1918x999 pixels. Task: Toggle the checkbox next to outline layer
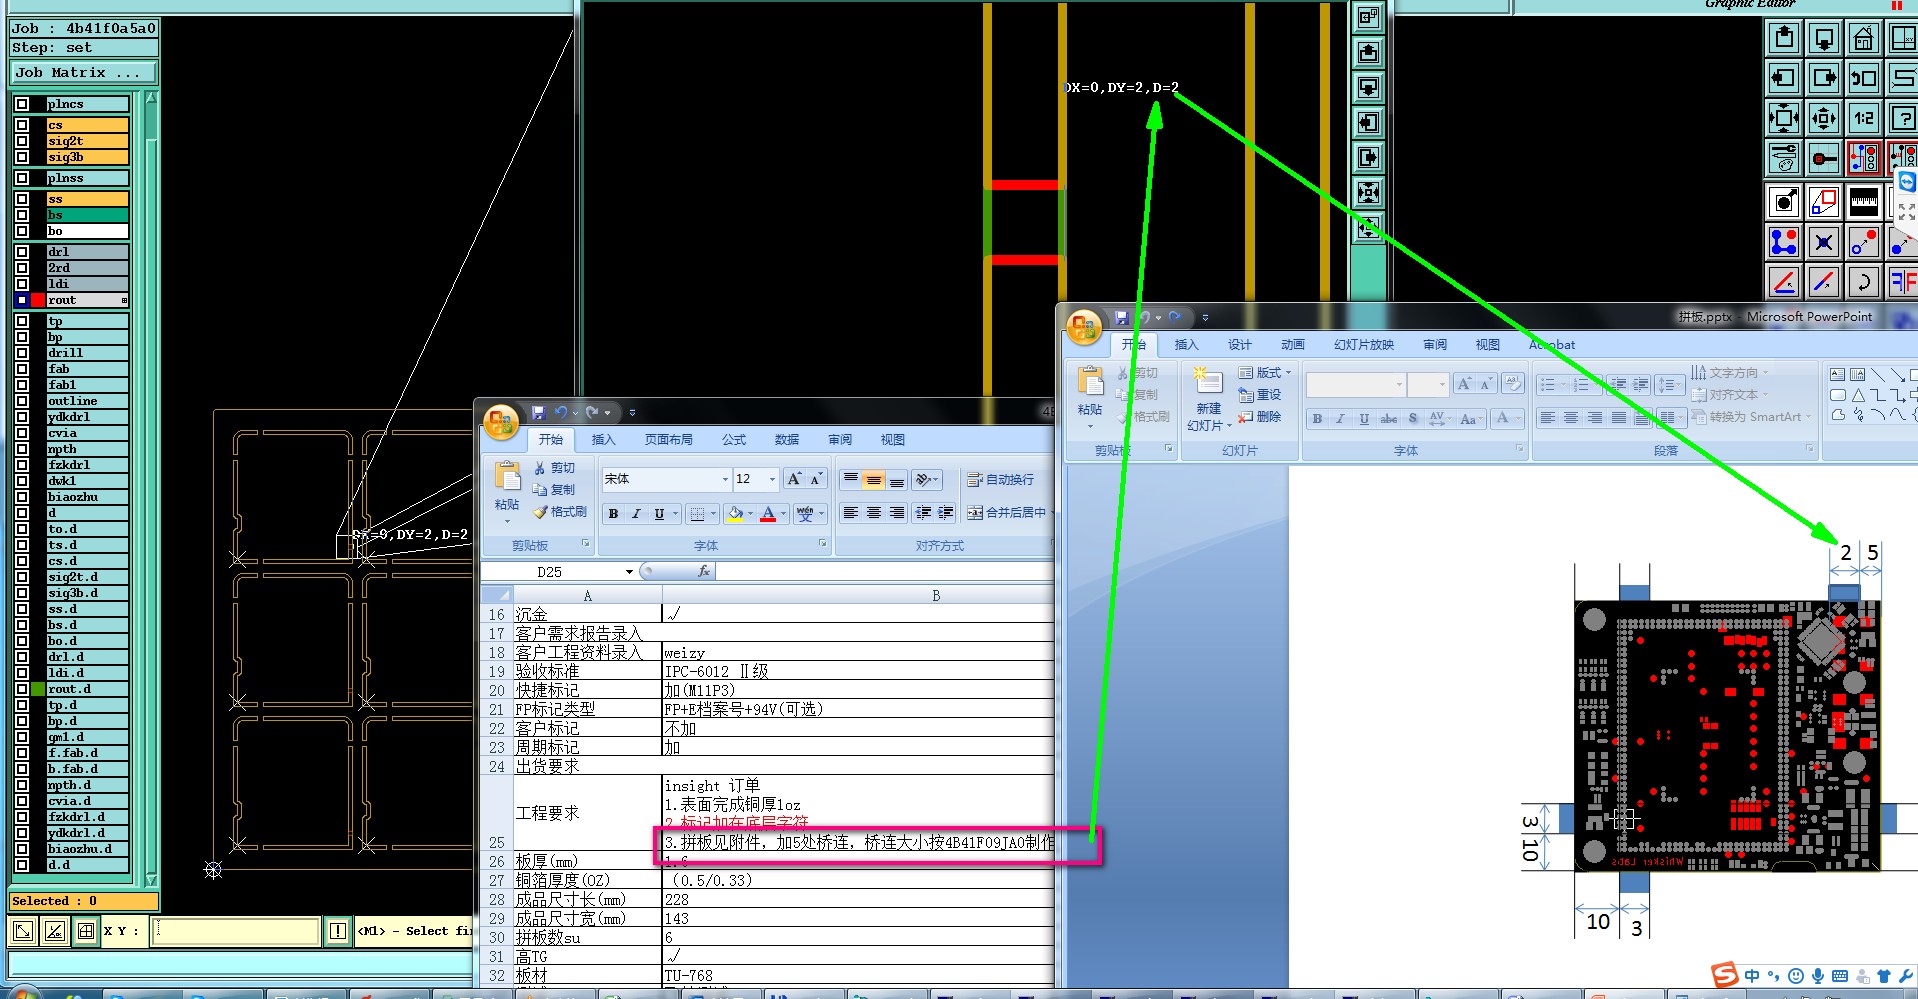[22, 401]
